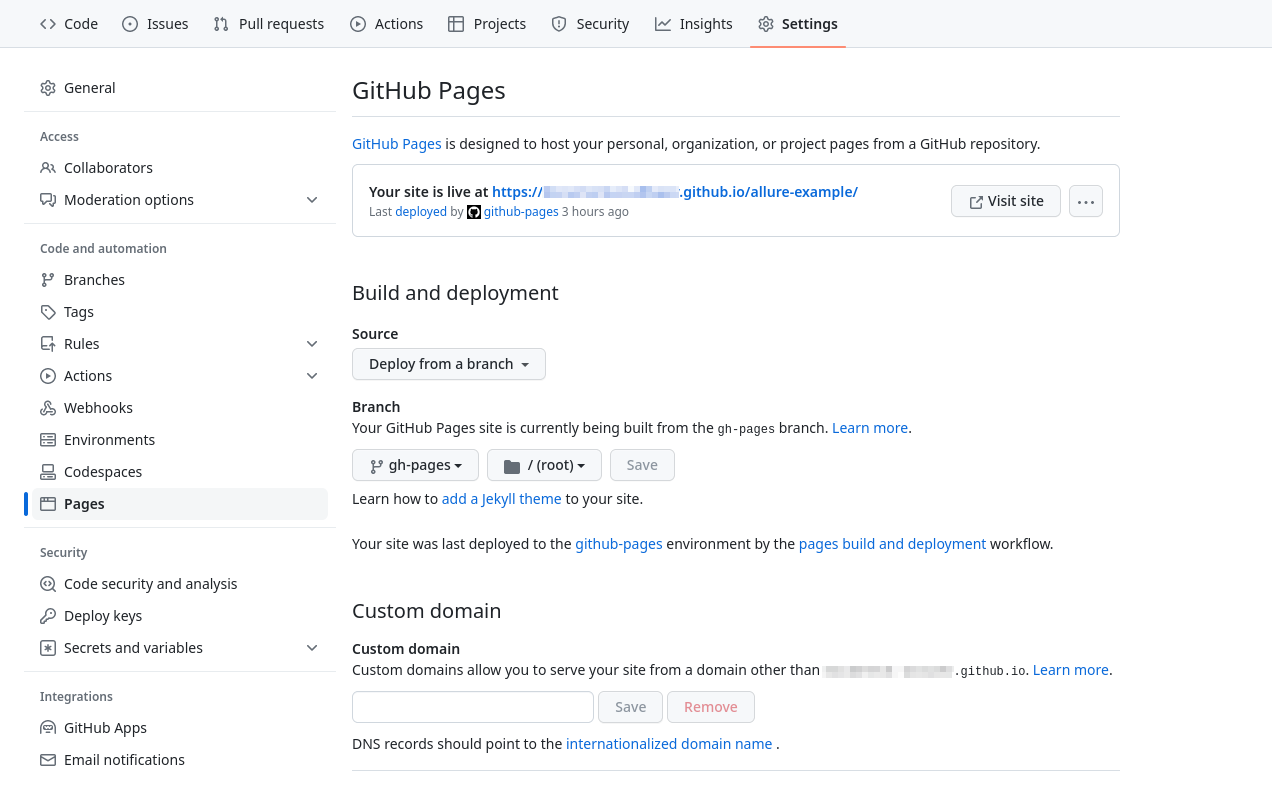1272x785 pixels.
Task: Click the github-pages bot avatar
Action: pyautogui.click(x=473, y=211)
